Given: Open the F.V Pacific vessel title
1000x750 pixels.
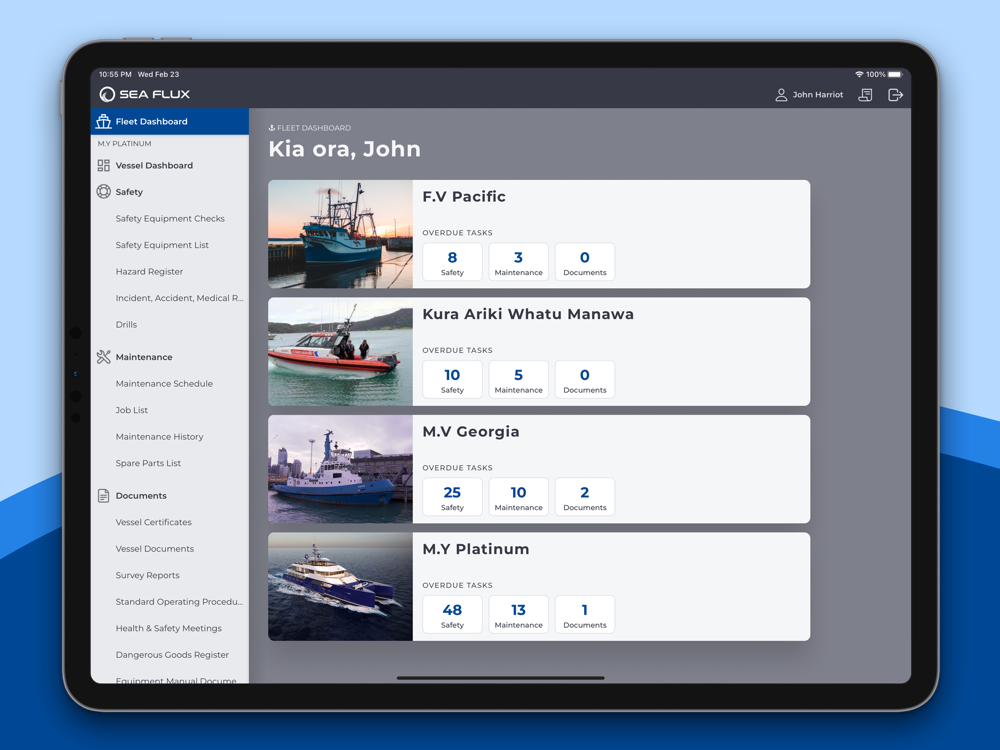Looking at the screenshot, I should [x=464, y=196].
